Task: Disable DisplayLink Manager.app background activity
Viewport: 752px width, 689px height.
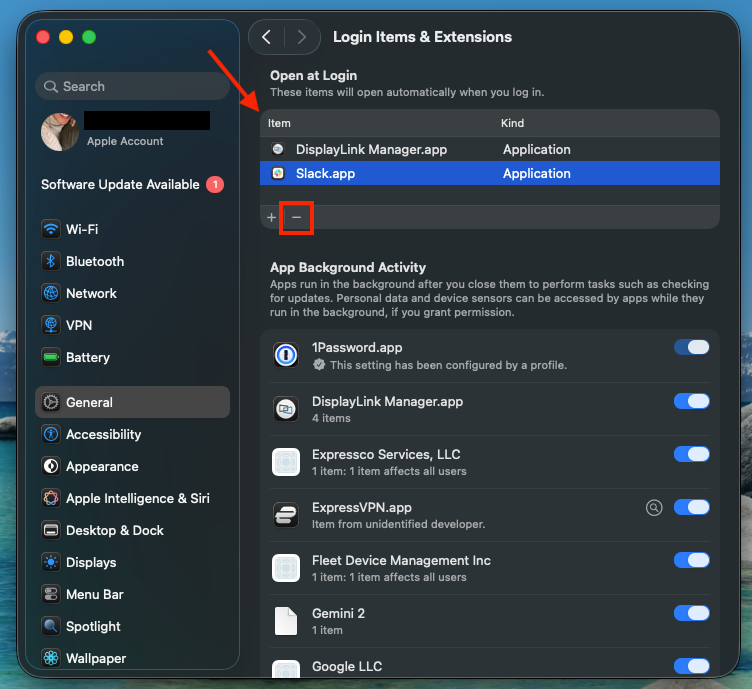Action: (692, 401)
